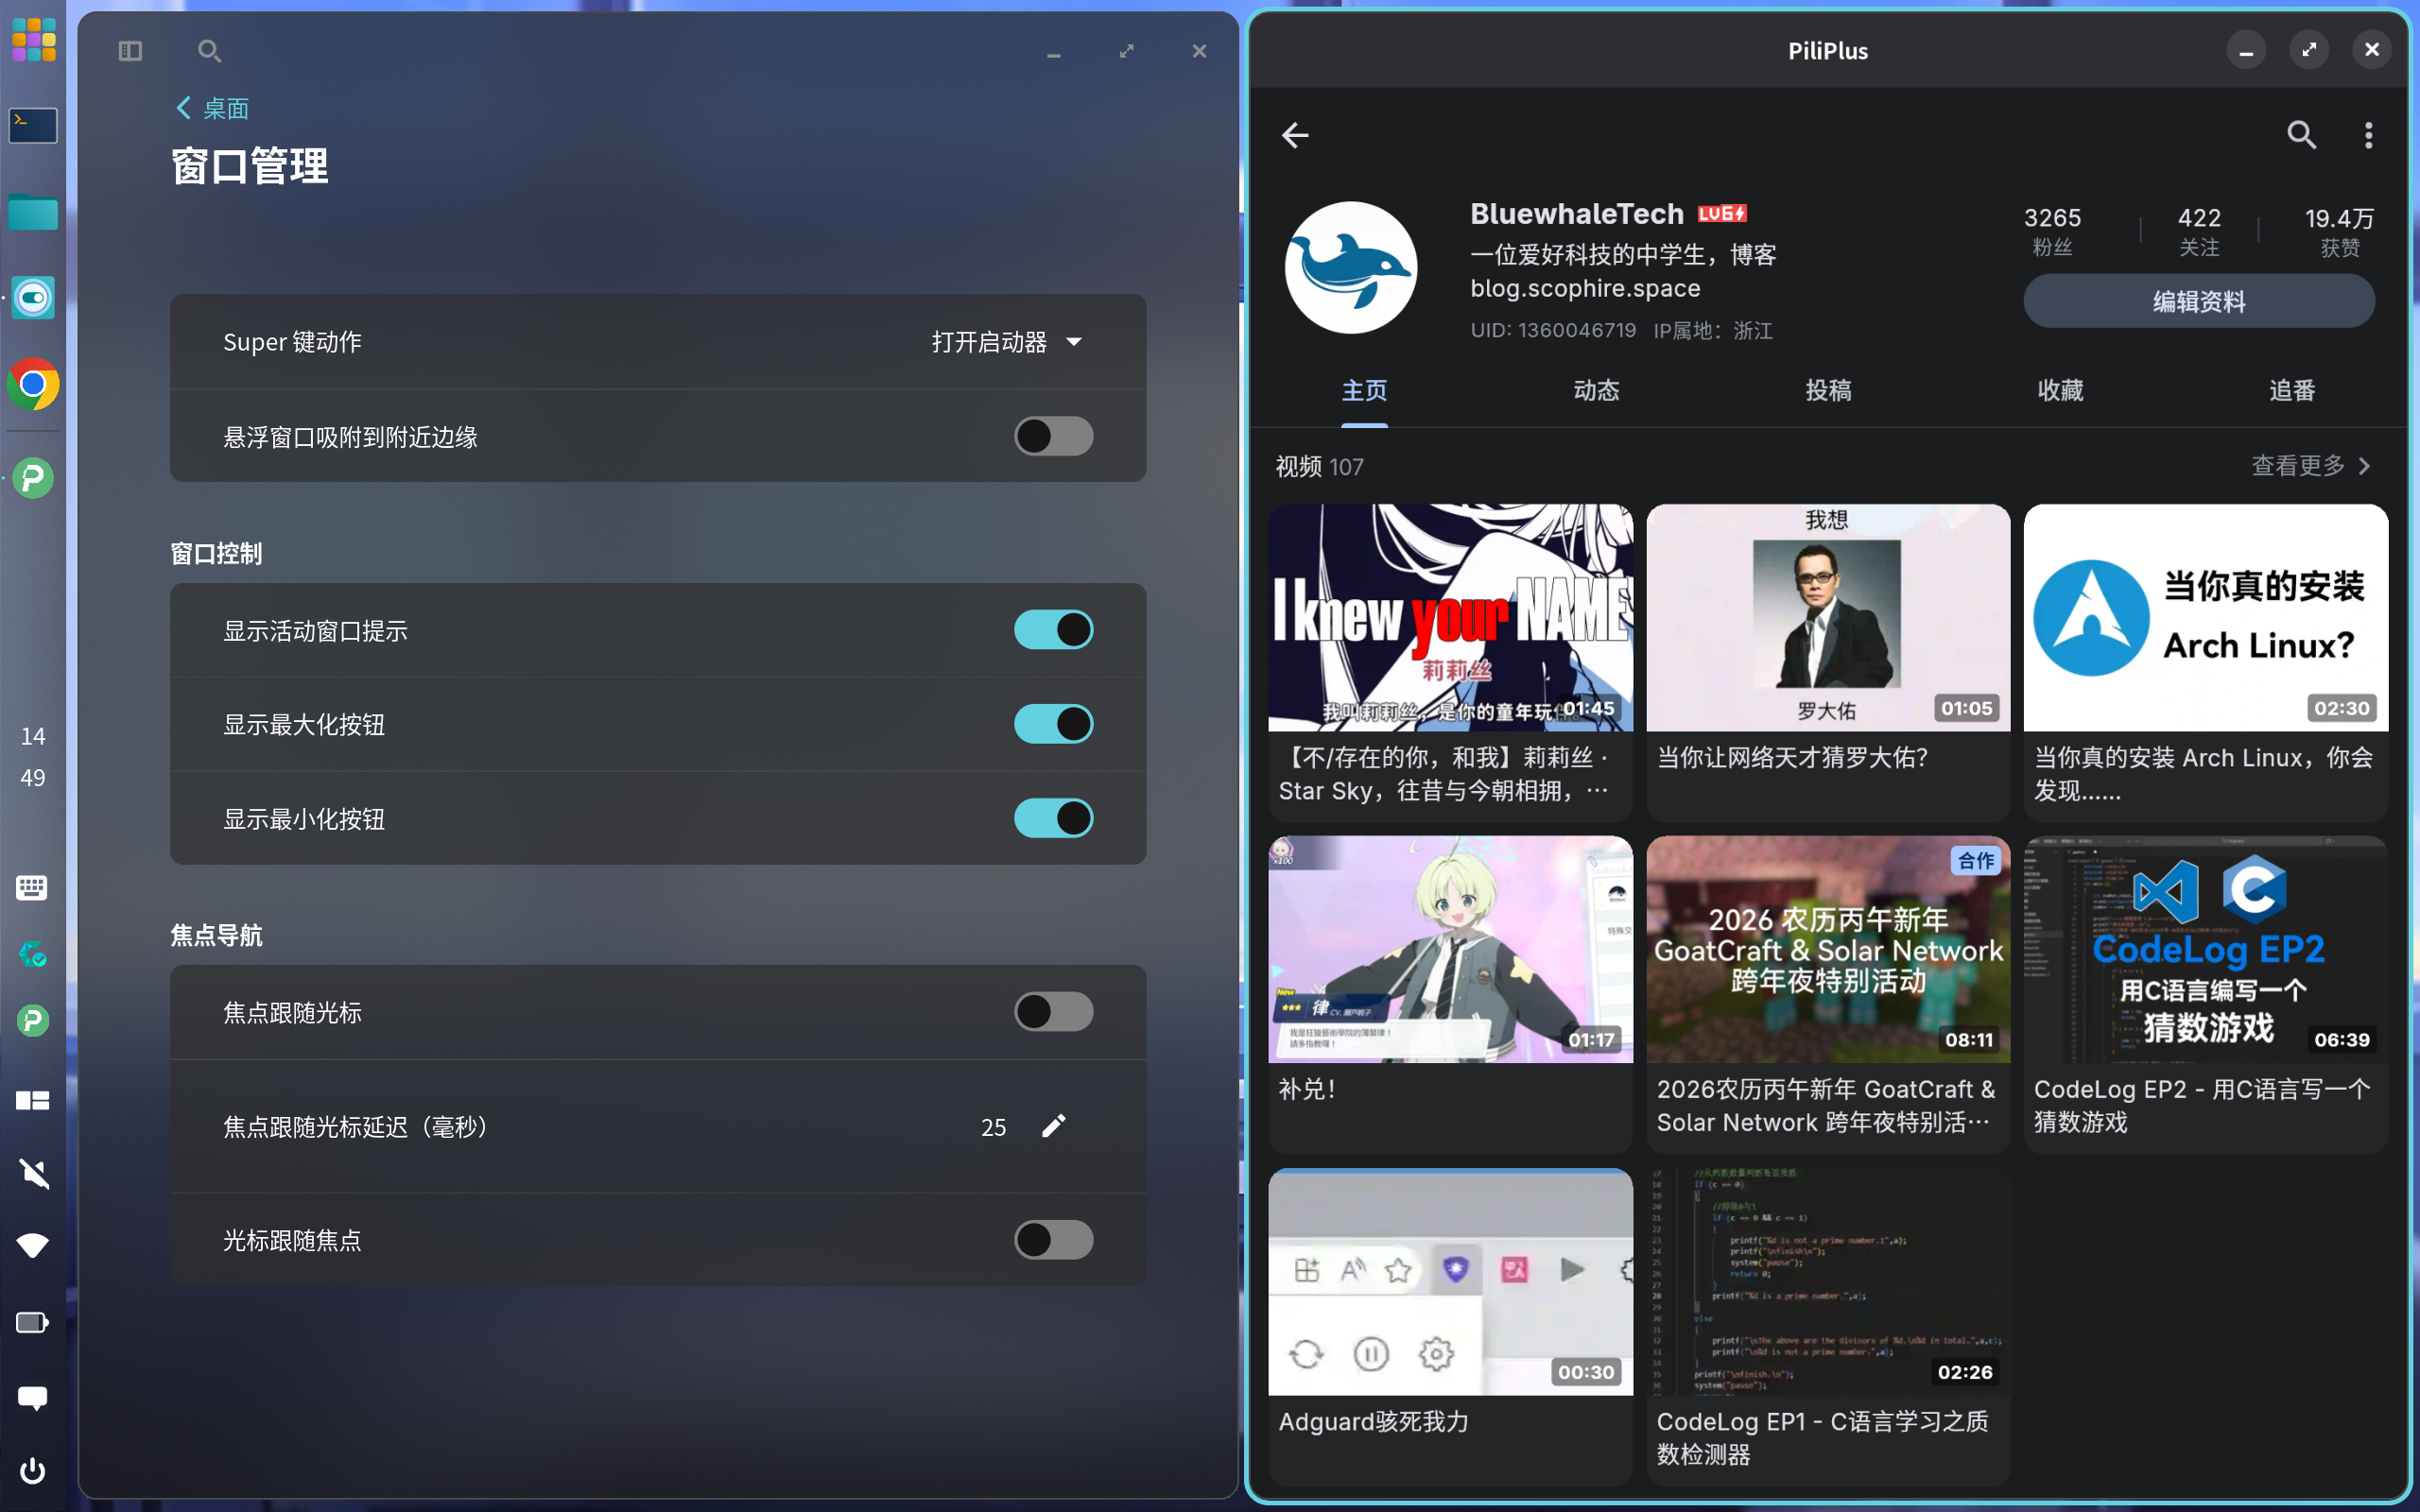Image resolution: width=2420 pixels, height=1512 pixels.
Task: Open the CodeLog EP1 video thumbnail
Action: (1828, 1282)
